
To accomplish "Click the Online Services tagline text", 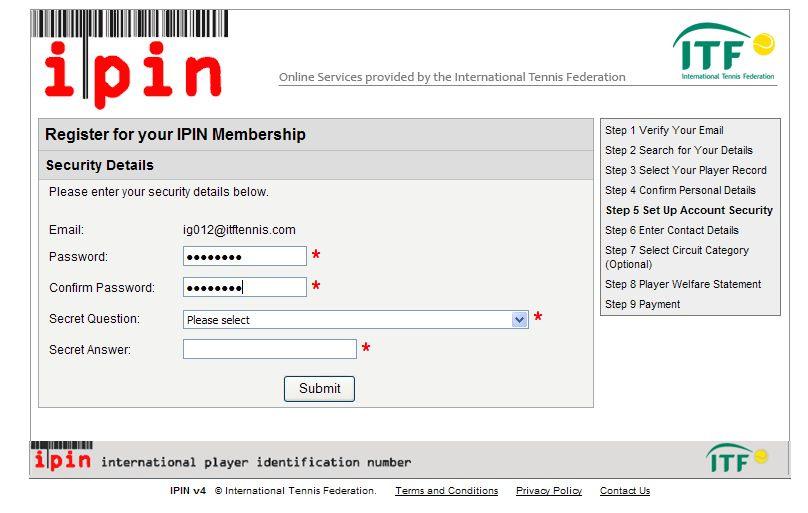I will (x=452, y=77).
